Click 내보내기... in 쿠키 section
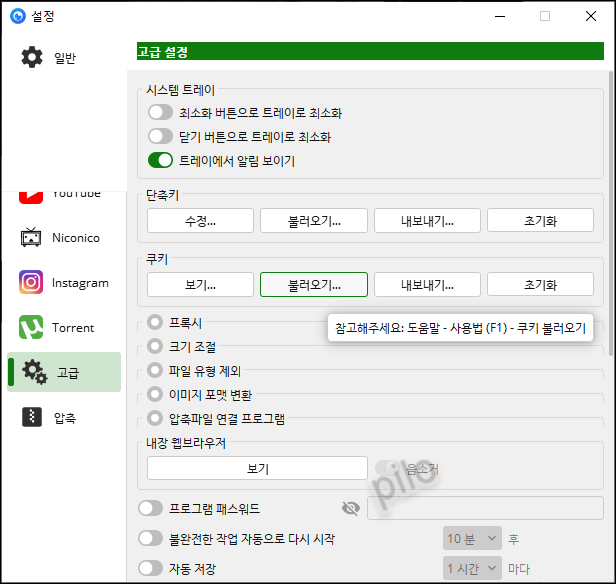 click(427, 285)
